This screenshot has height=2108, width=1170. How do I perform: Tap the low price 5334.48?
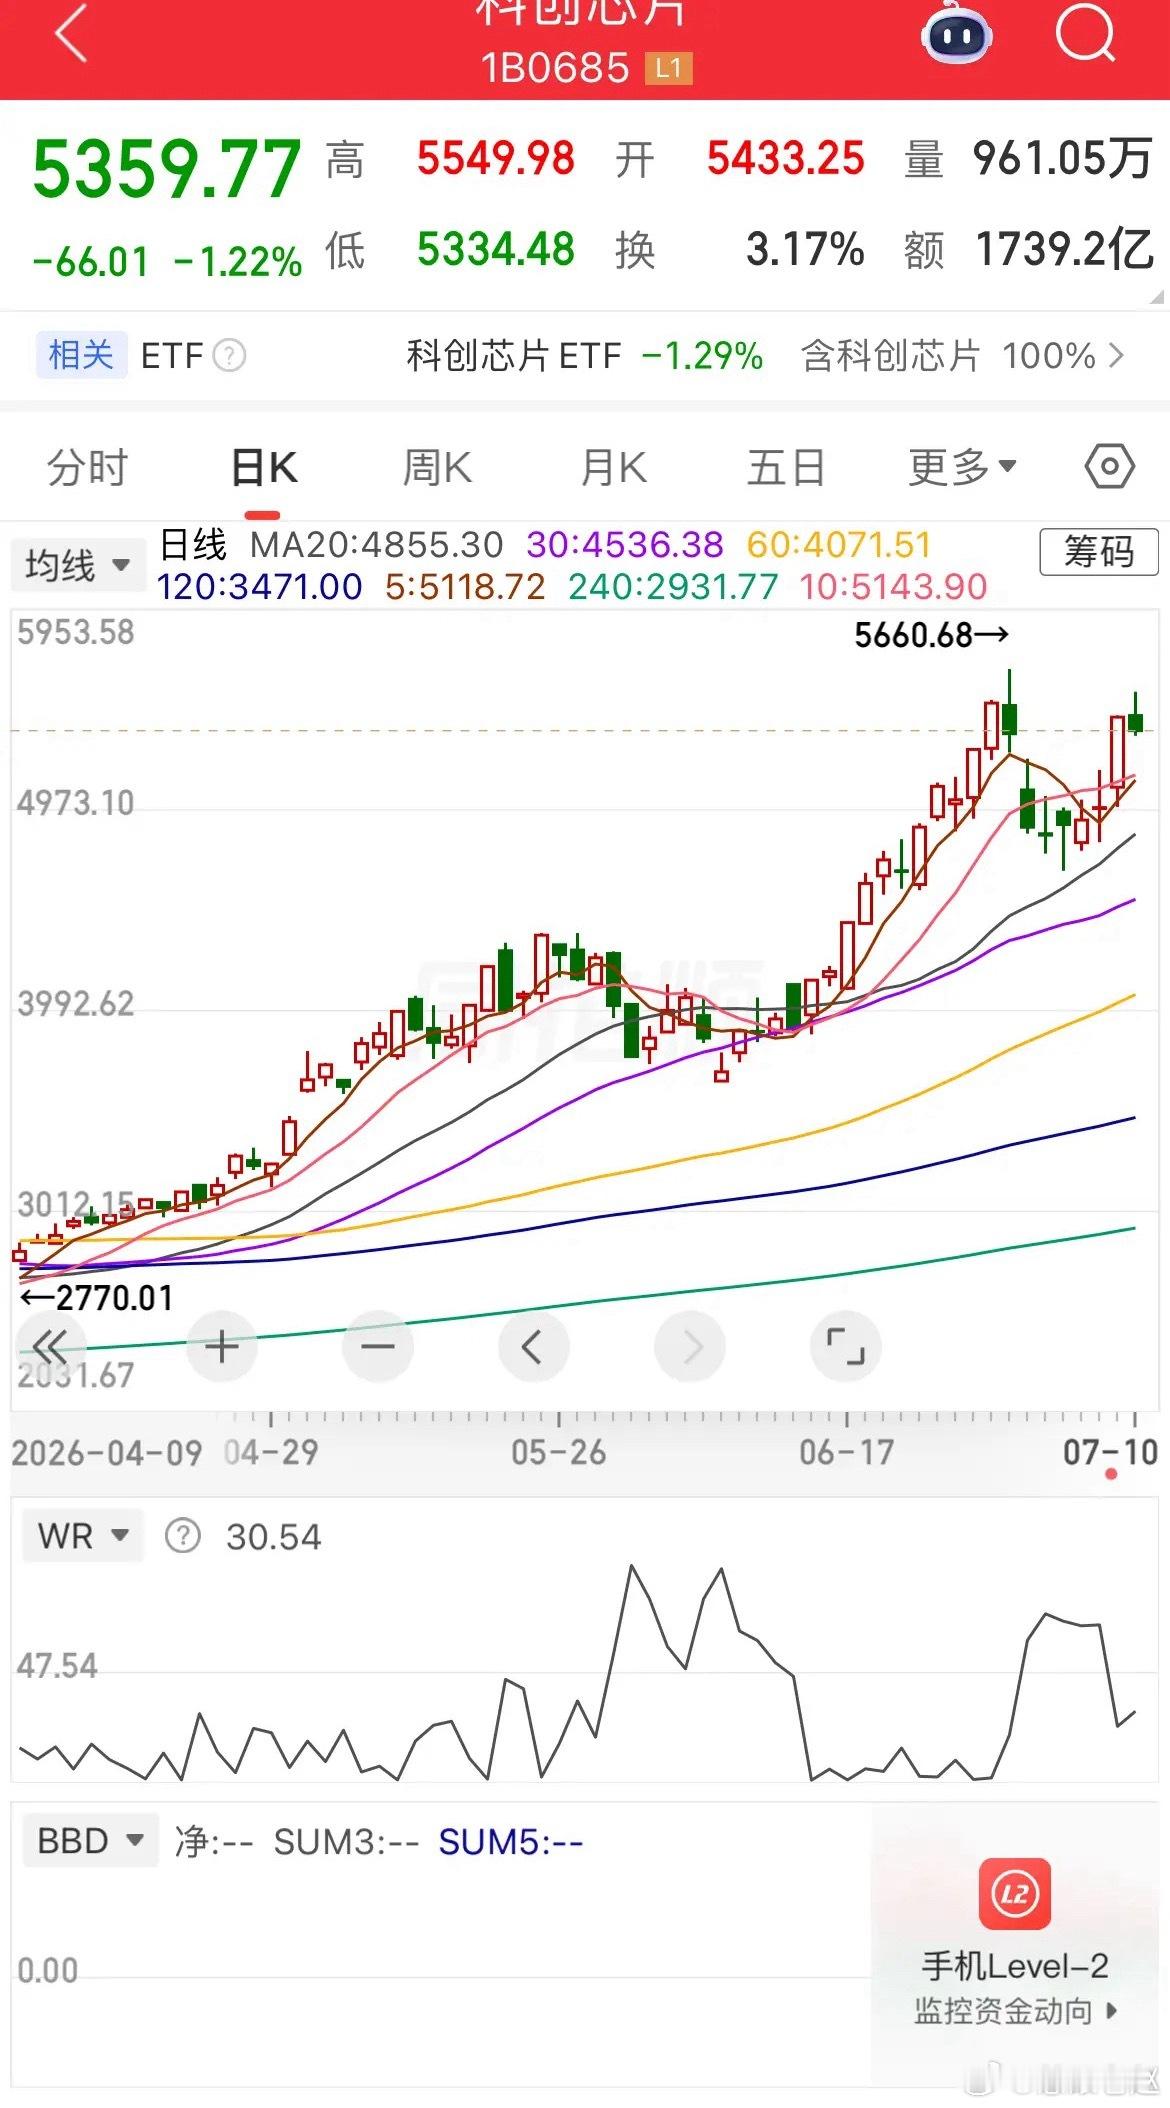[x=496, y=249]
